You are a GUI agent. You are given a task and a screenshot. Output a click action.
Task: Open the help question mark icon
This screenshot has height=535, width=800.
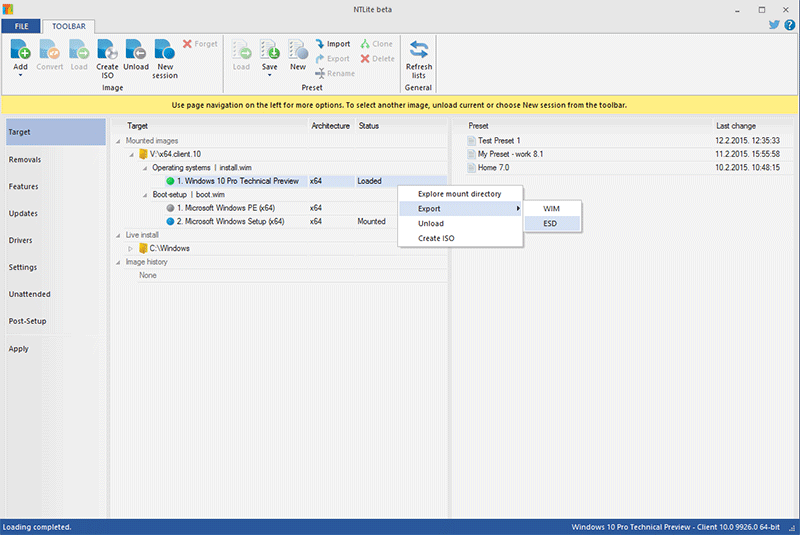[x=789, y=25]
